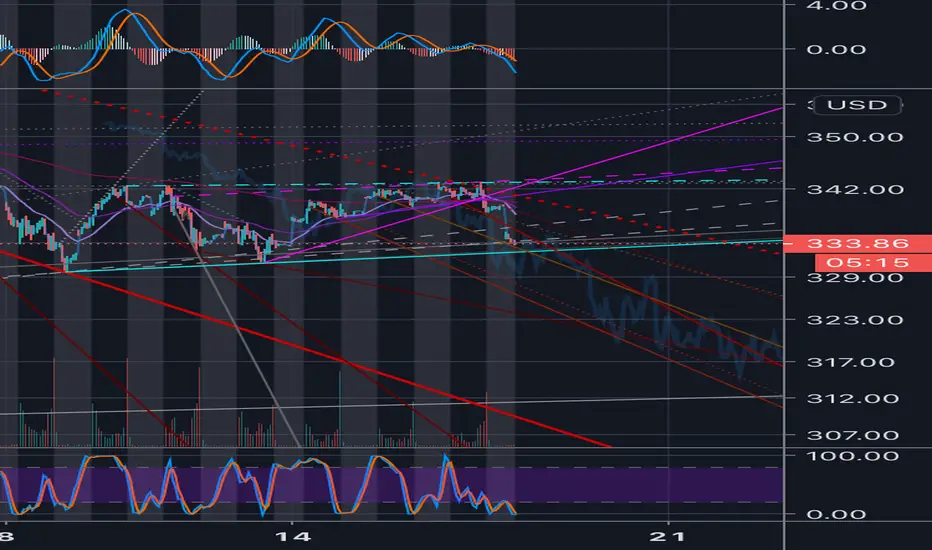This screenshot has height=550, width=932.
Task: Click the 342.00 price axis label
Action: [855, 190]
